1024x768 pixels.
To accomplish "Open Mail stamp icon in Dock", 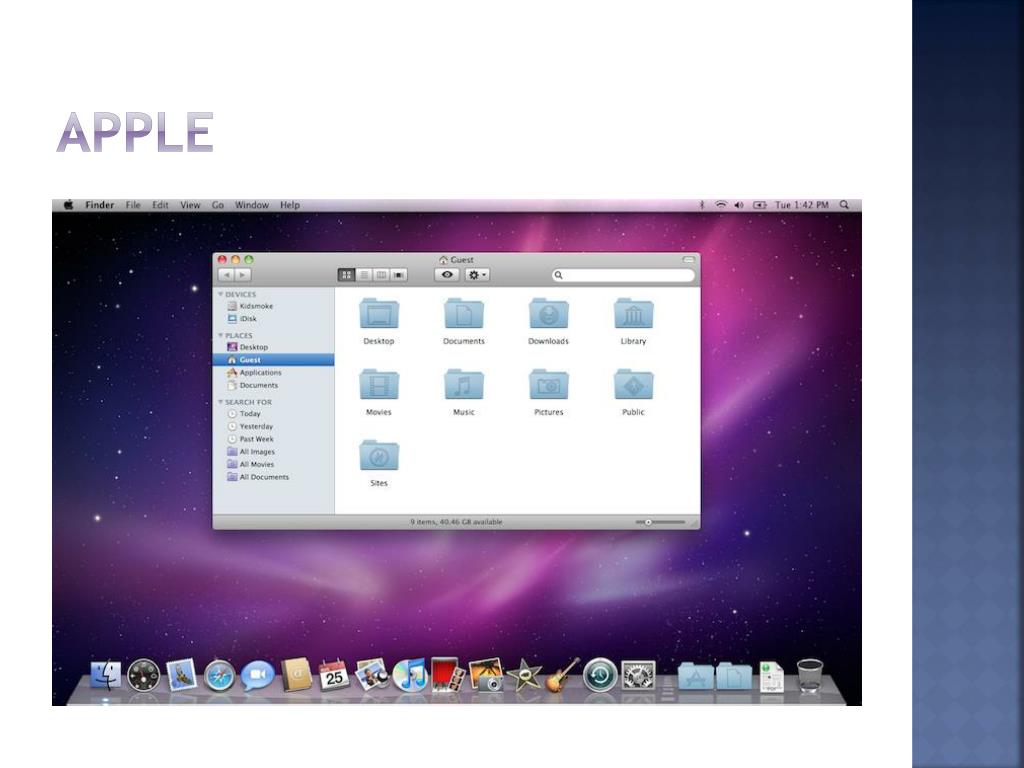I will [182, 675].
